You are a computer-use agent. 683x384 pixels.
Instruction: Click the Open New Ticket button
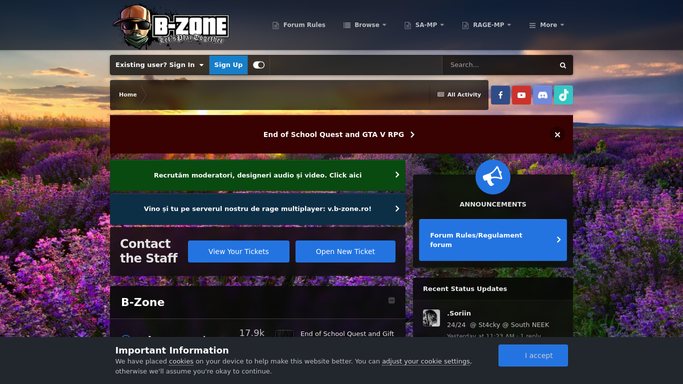[x=345, y=251]
